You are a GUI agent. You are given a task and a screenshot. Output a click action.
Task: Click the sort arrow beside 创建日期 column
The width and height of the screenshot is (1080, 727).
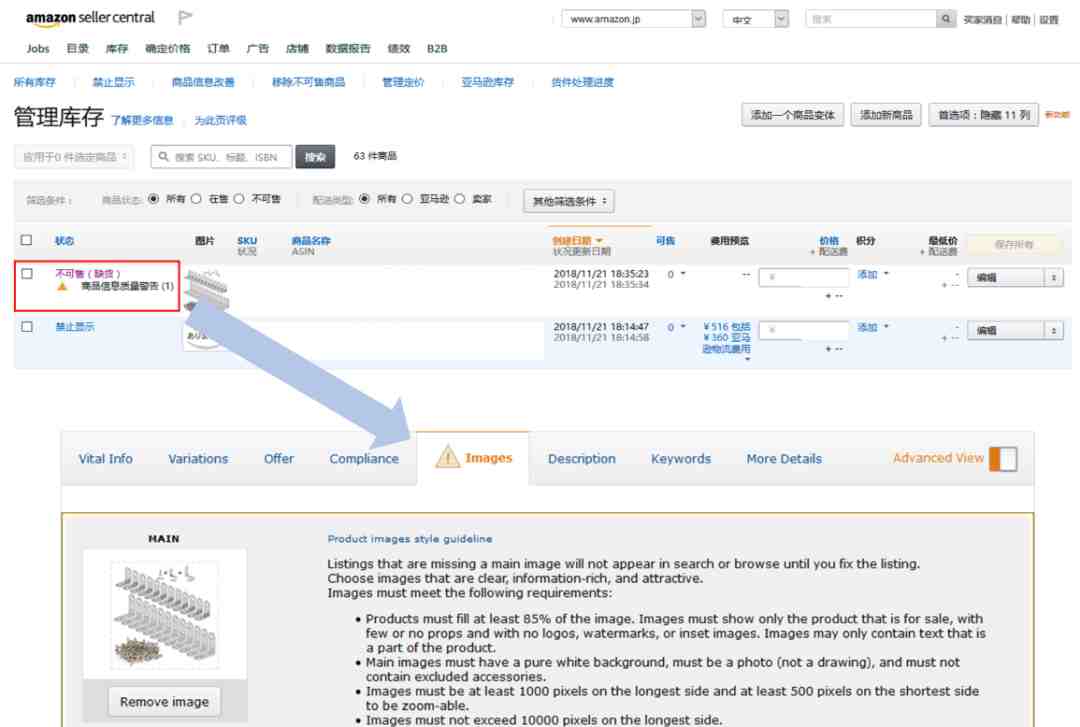600,240
